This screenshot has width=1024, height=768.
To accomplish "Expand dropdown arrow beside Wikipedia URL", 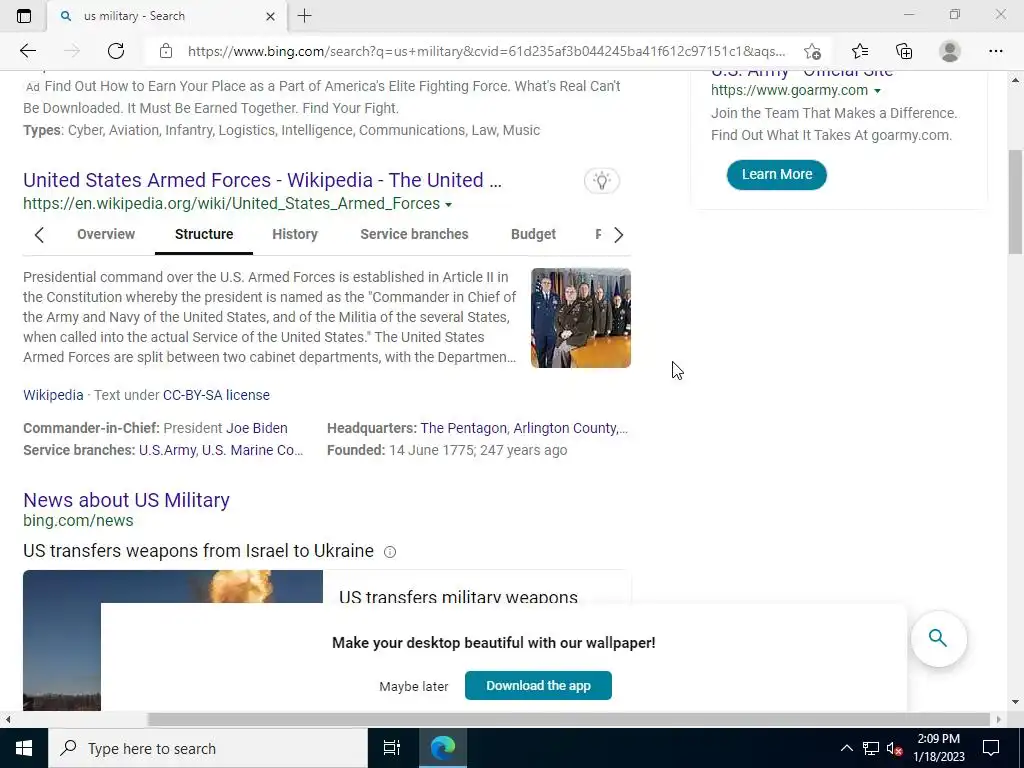I will (449, 205).
